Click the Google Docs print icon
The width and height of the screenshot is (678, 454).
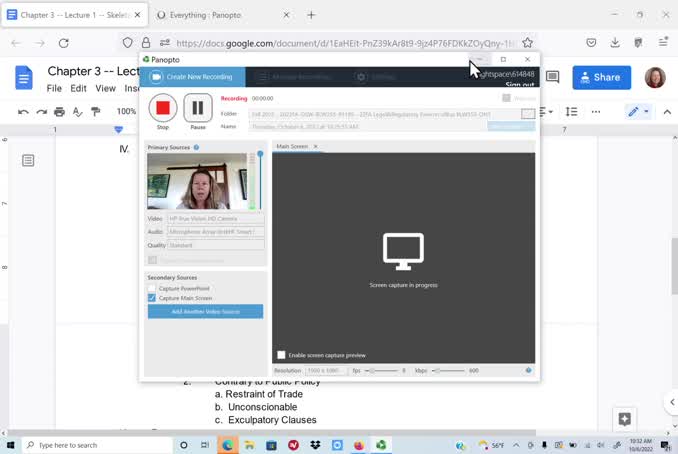[x=59, y=112]
